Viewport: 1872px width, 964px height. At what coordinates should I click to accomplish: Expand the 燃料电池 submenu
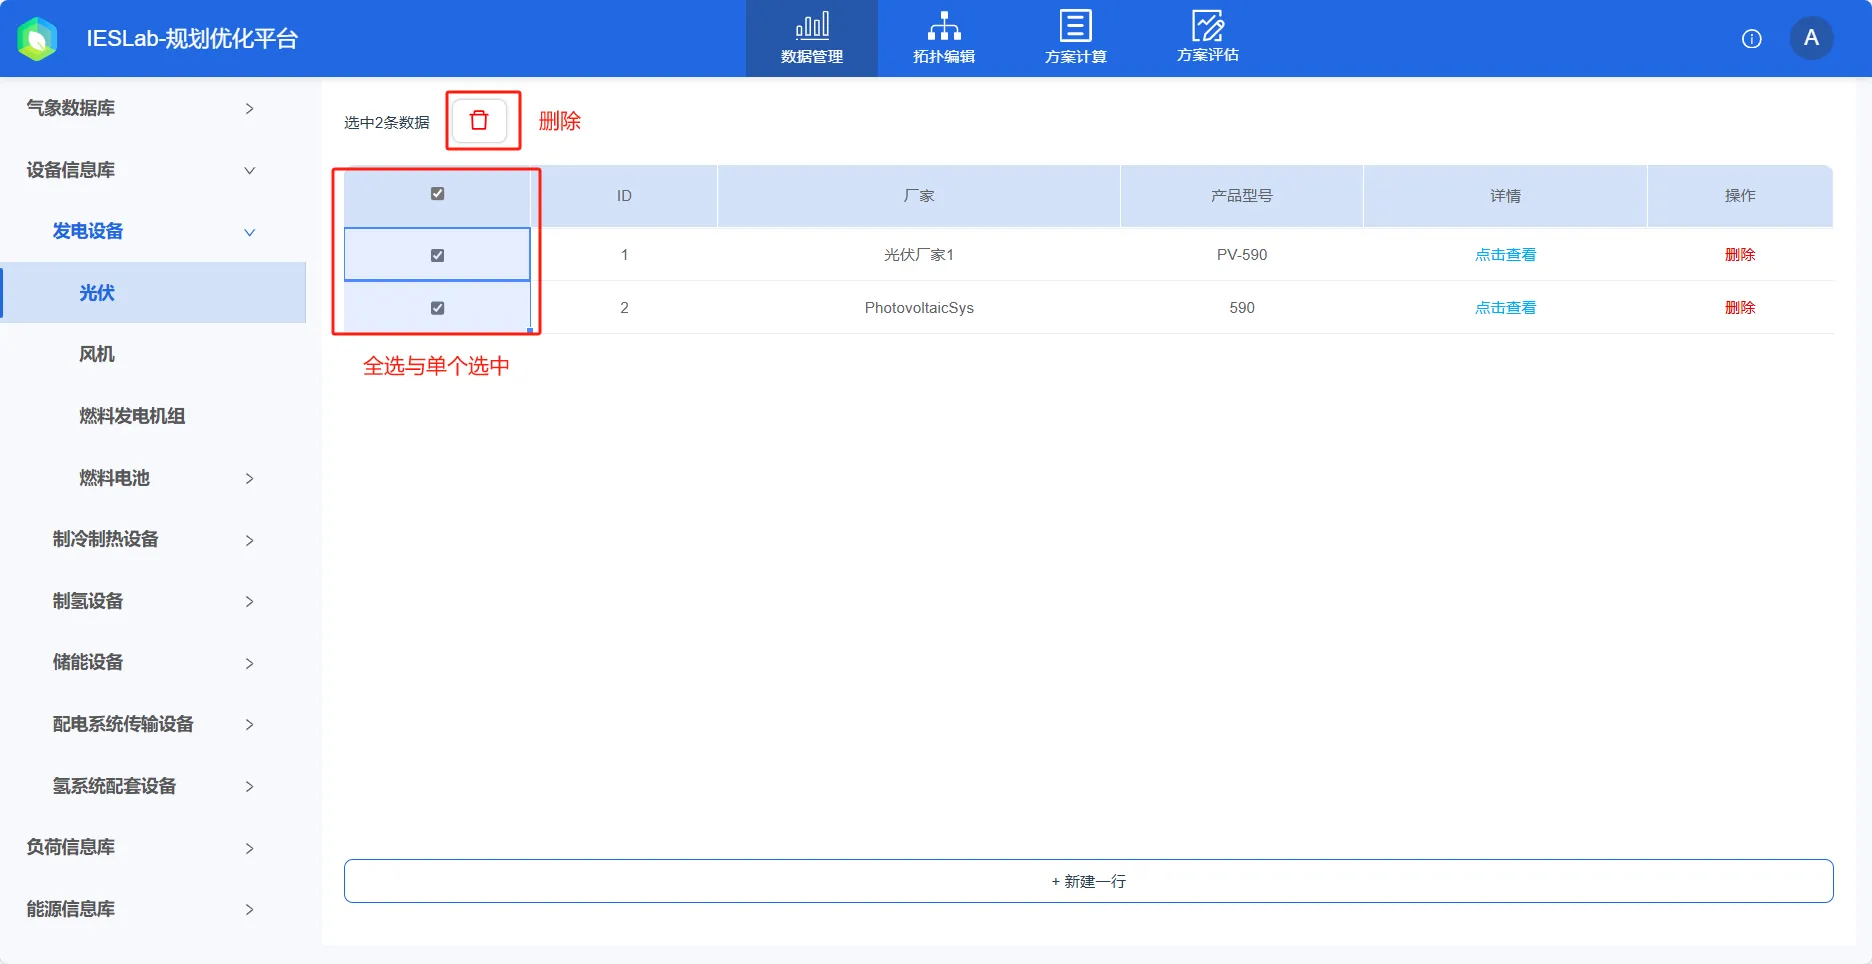pyautogui.click(x=153, y=478)
